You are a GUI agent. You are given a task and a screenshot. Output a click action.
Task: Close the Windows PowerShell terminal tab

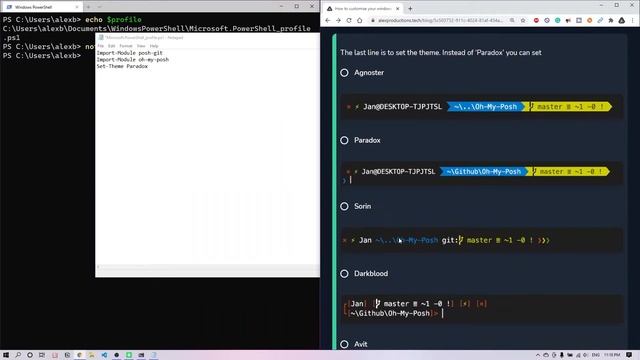[x=77, y=7]
